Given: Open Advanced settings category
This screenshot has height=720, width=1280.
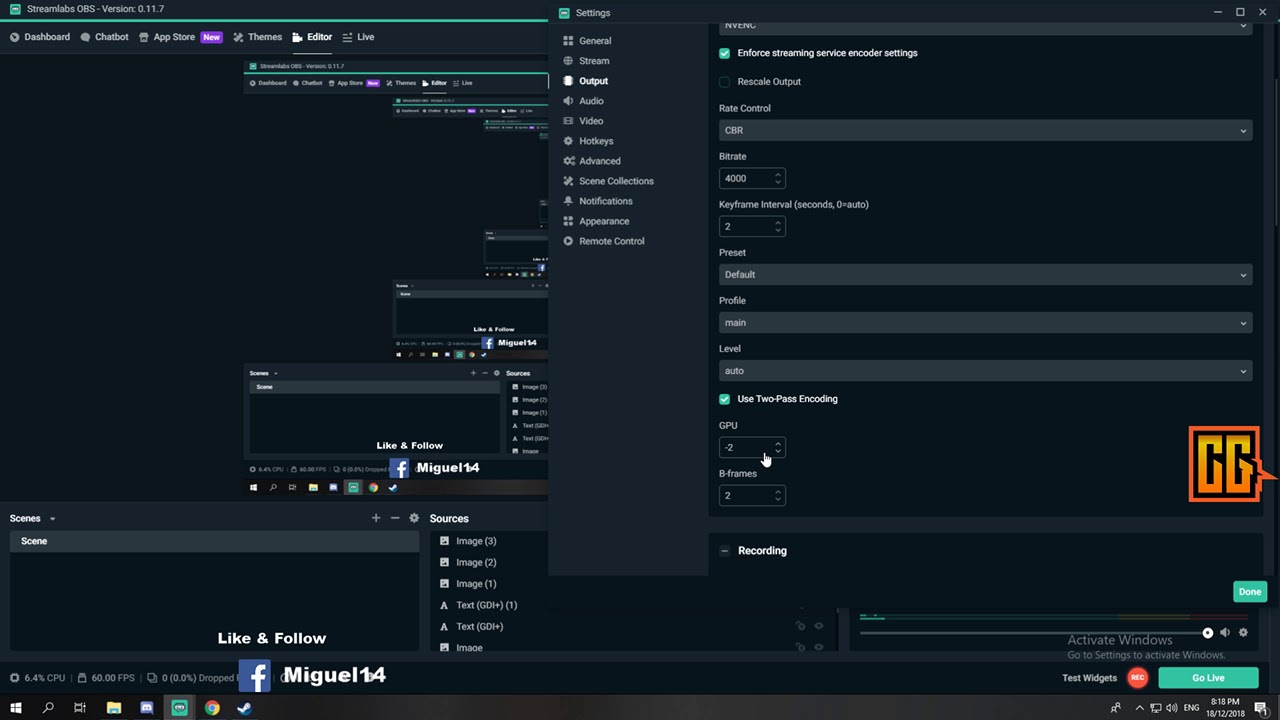Looking at the screenshot, I should (x=600, y=161).
